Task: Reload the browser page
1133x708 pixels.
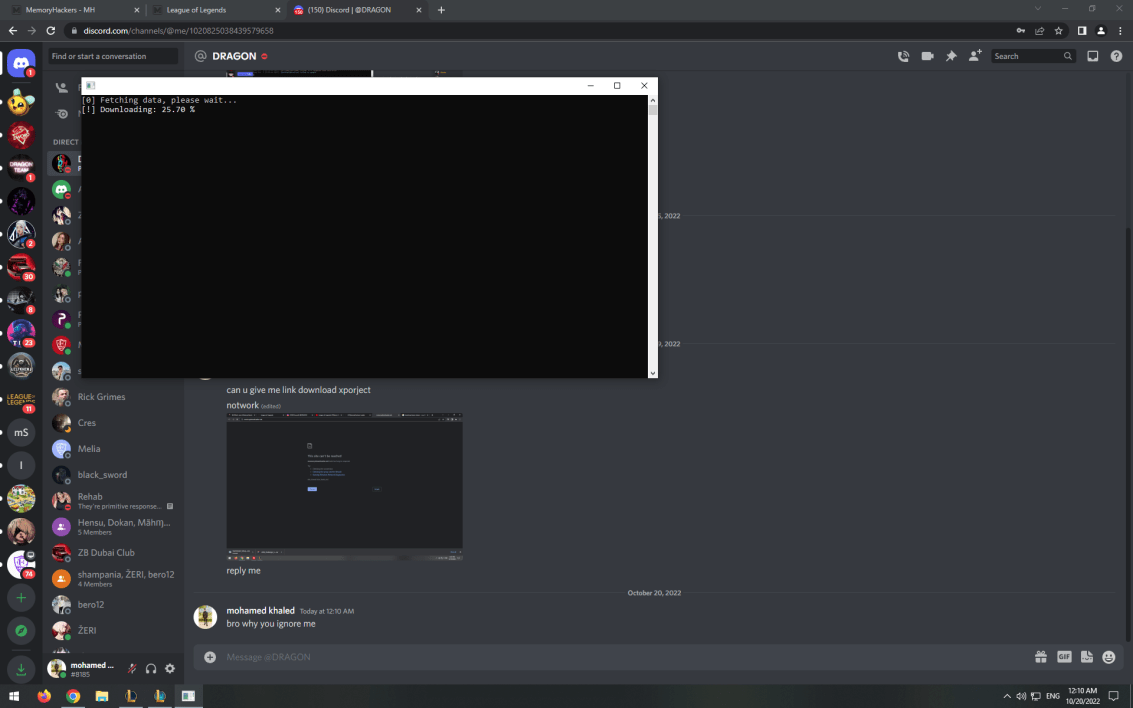Action: tap(51, 31)
